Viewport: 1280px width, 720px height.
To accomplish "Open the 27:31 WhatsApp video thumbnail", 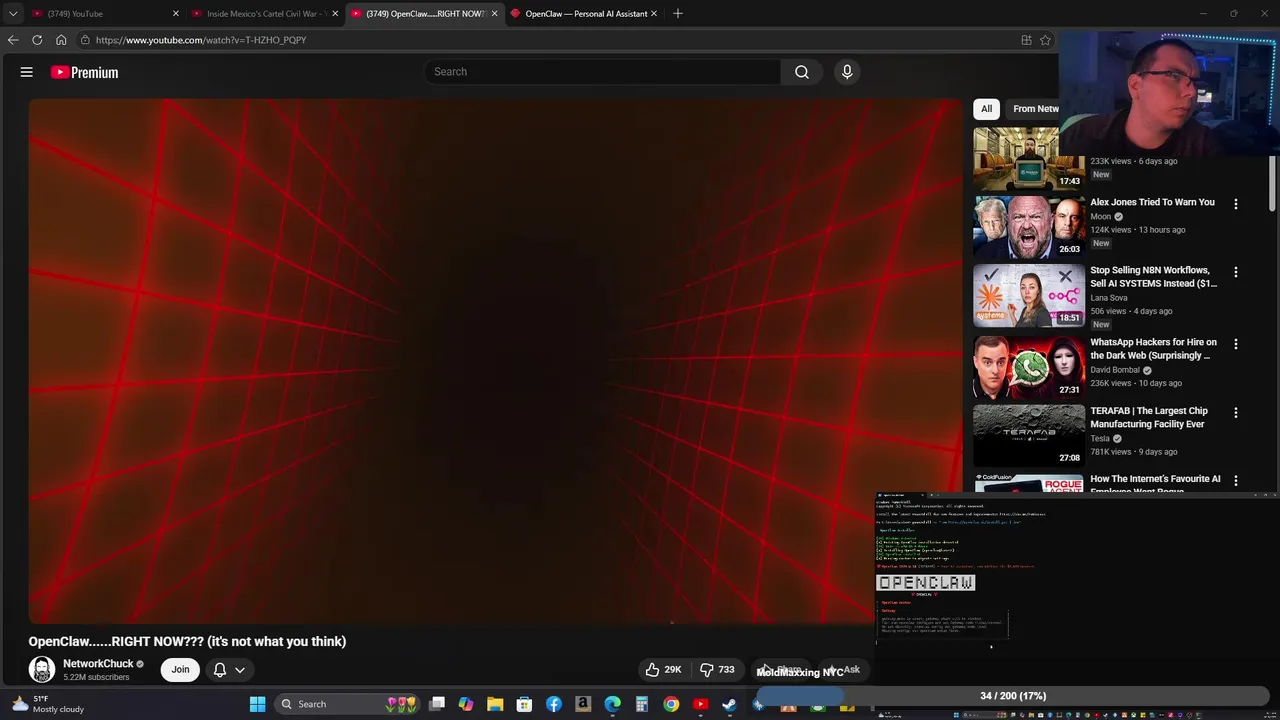I will pos(1029,367).
